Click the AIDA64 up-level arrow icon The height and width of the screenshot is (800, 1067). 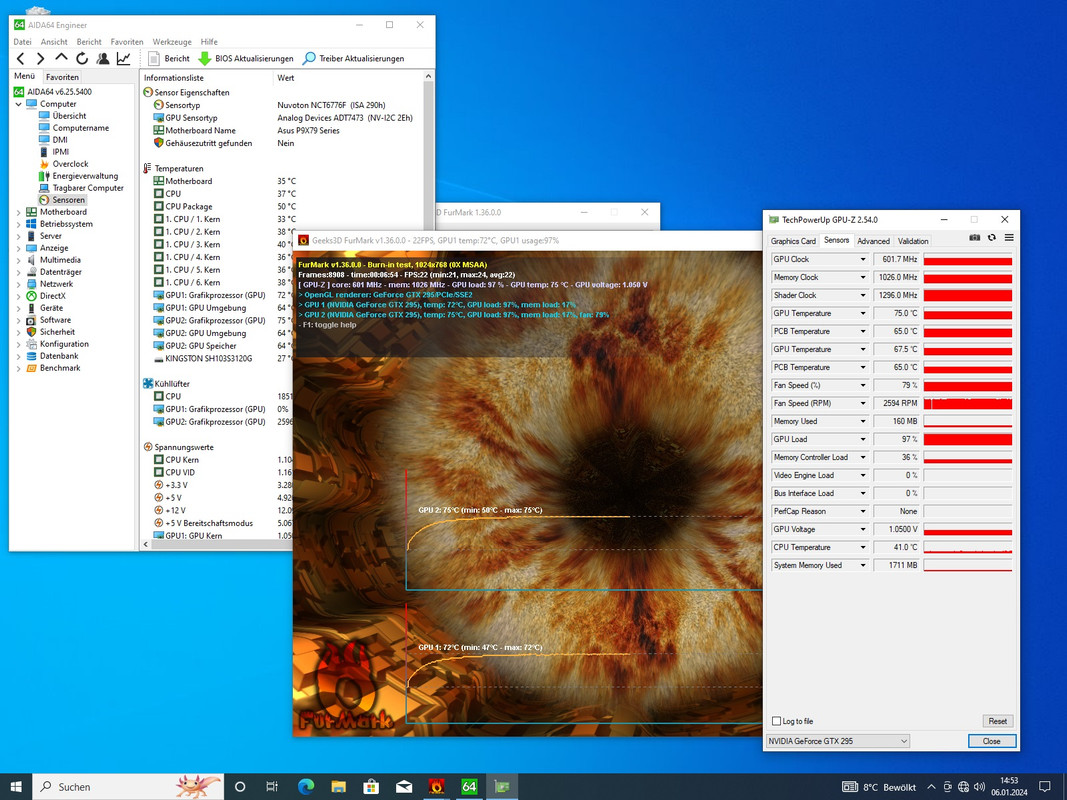coord(61,59)
